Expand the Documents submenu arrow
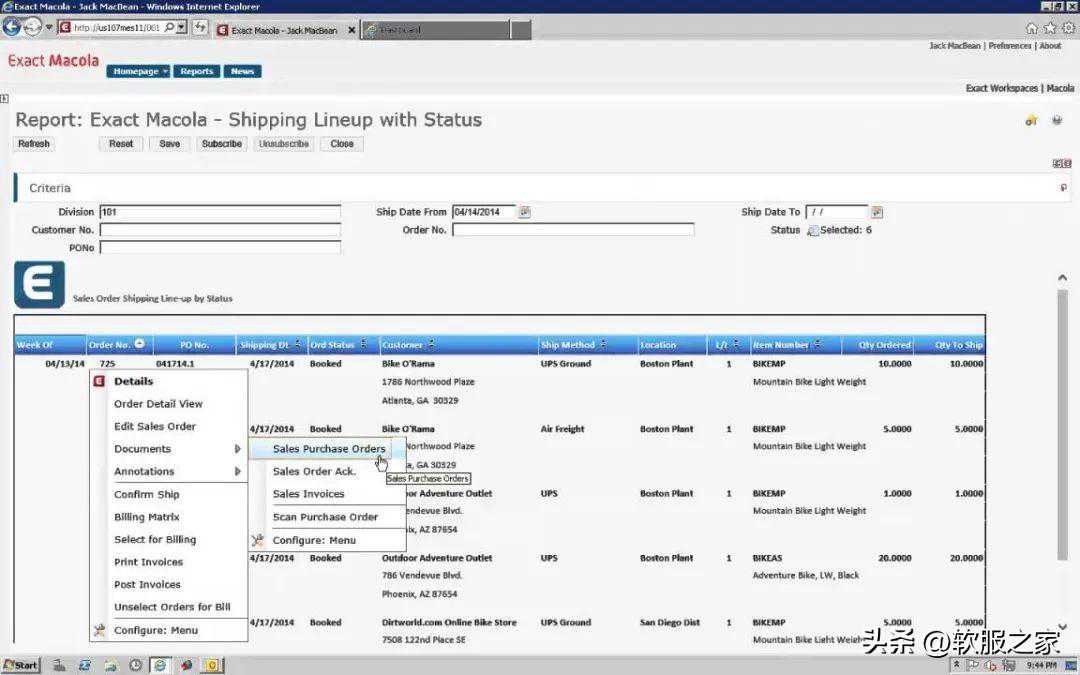This screenshot has width=1080, height=675. [x=237, y=449]
